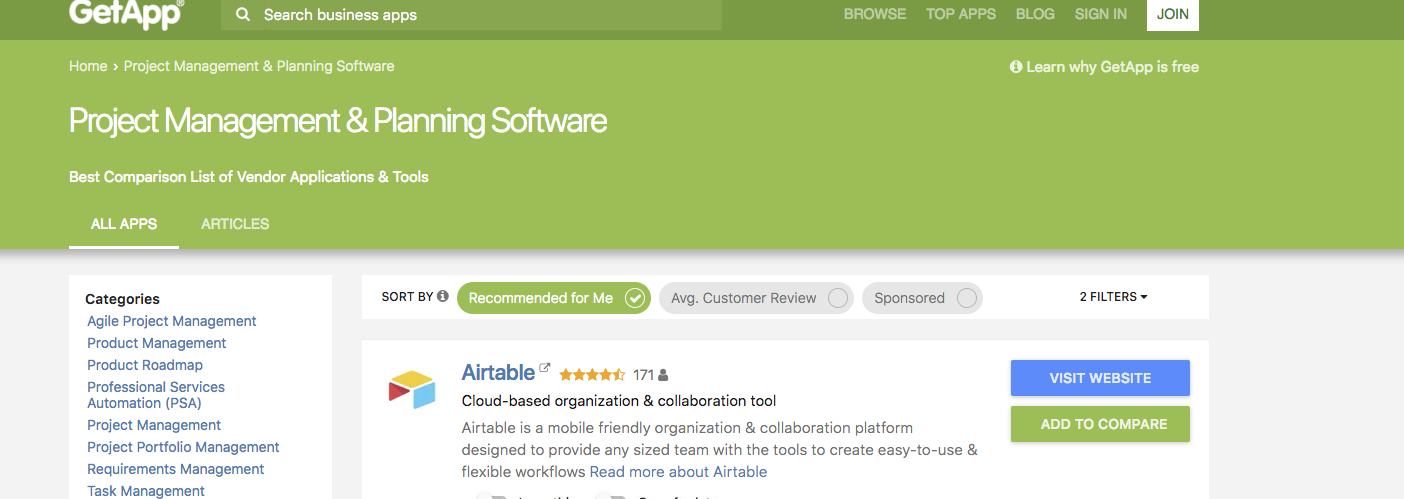The image size is (1404, 499).
Task: Click the VISIT WEBSITE button
Action: 1100,378
